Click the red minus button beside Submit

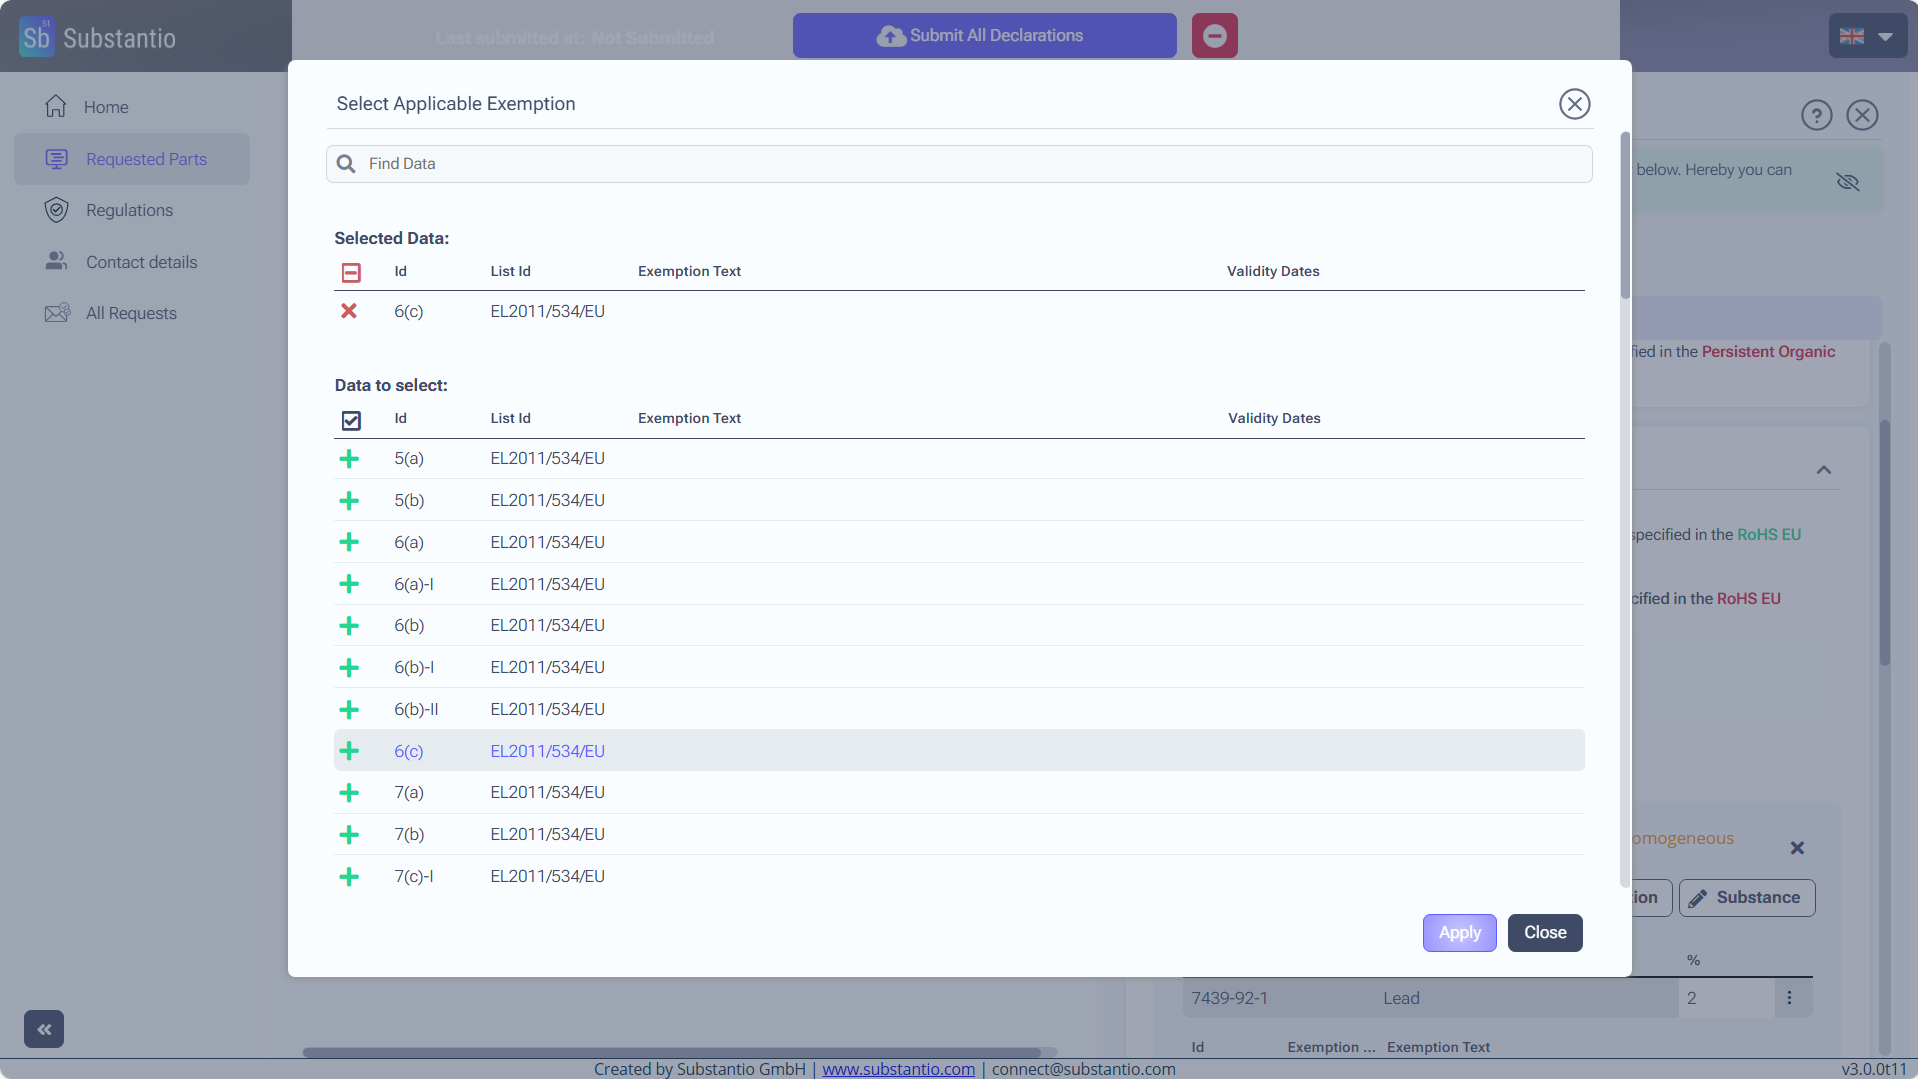point(1214,36)
